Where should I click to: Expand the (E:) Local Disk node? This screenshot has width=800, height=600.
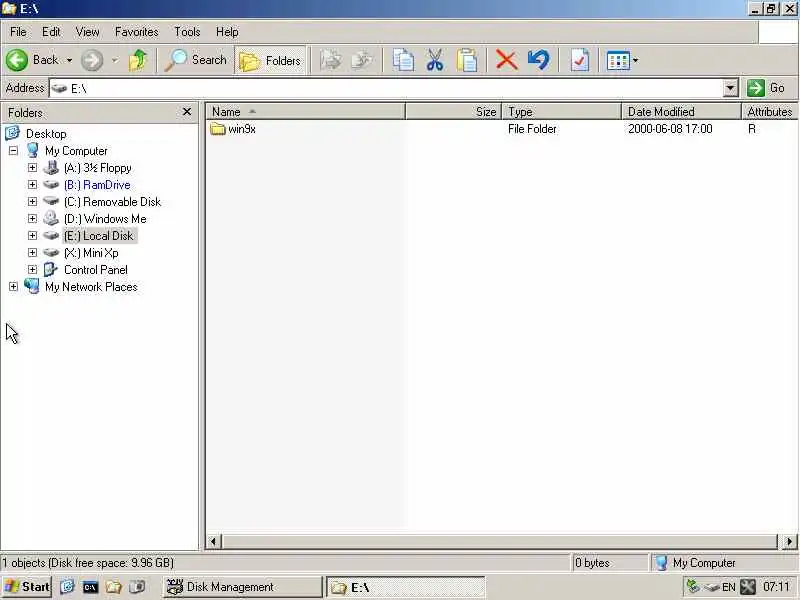[x=32, y=235]
